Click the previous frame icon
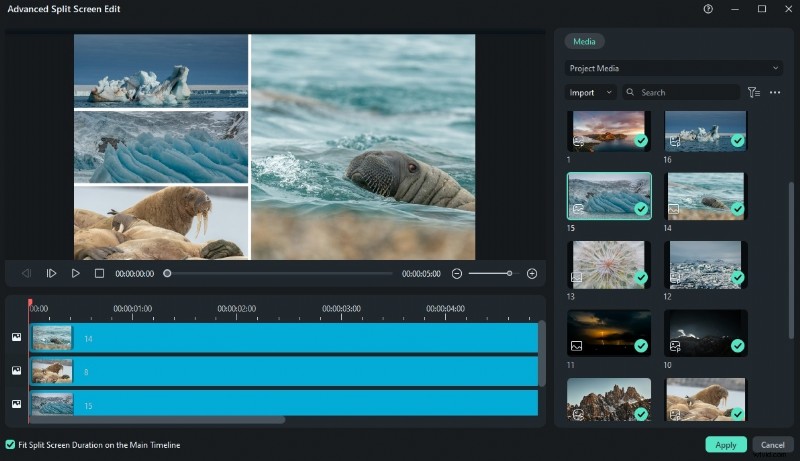Image resolution: width=800 pixels, height=461 pixels. (x=27, y=274)
